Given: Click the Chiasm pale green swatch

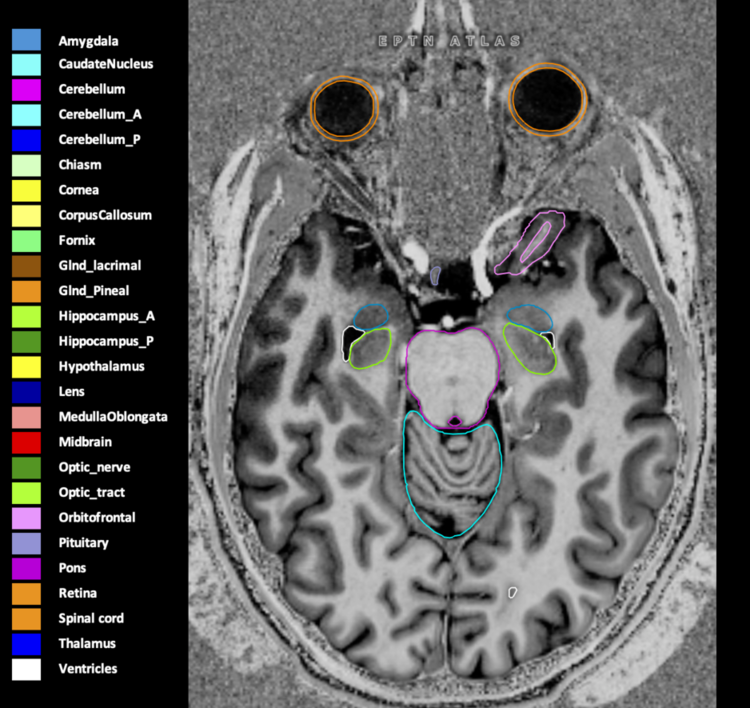Looking at the screenshot, I should tap(26, 165).
